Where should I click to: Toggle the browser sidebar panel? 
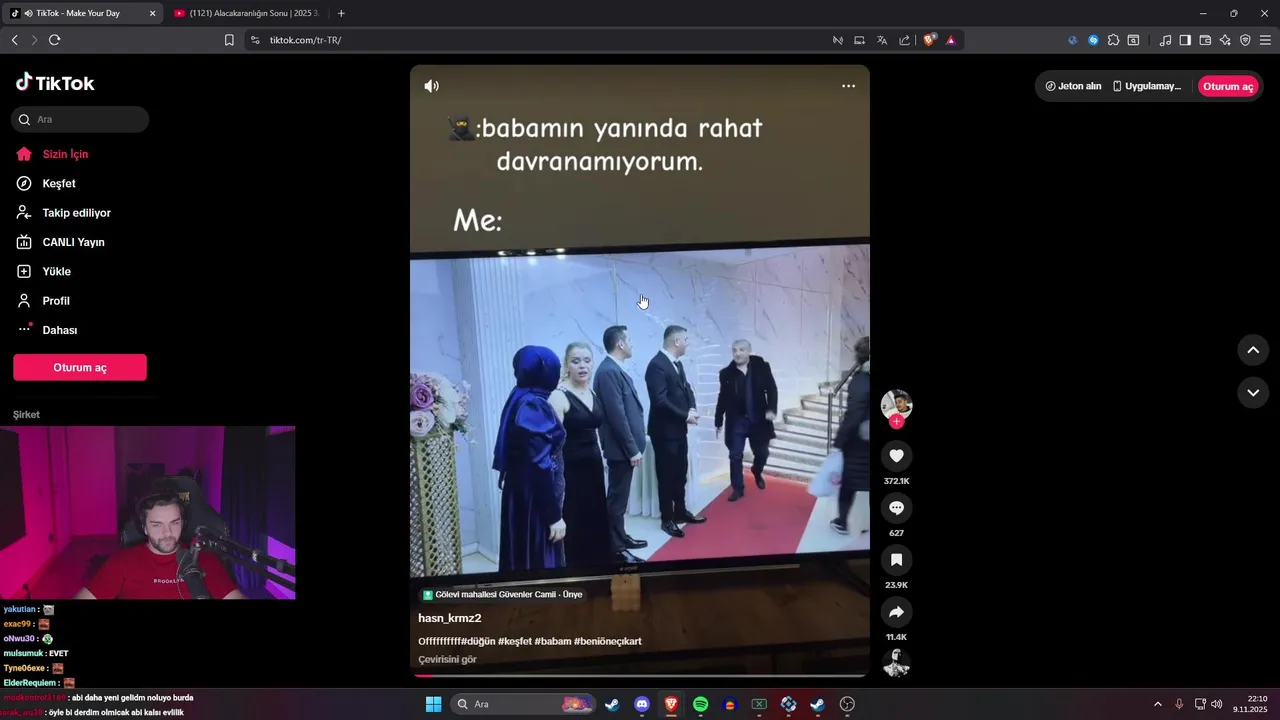click(1185, 40)
